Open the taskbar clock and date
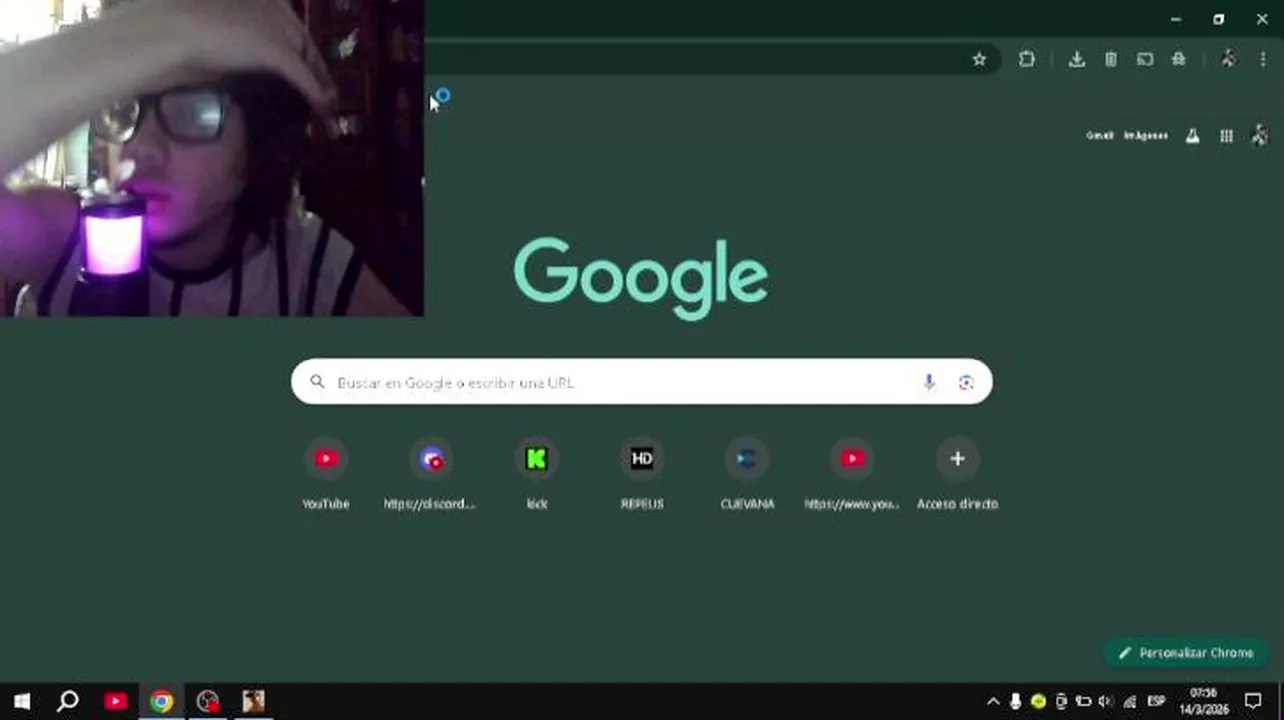1284x720 pixels. (x=1205, y=701)
